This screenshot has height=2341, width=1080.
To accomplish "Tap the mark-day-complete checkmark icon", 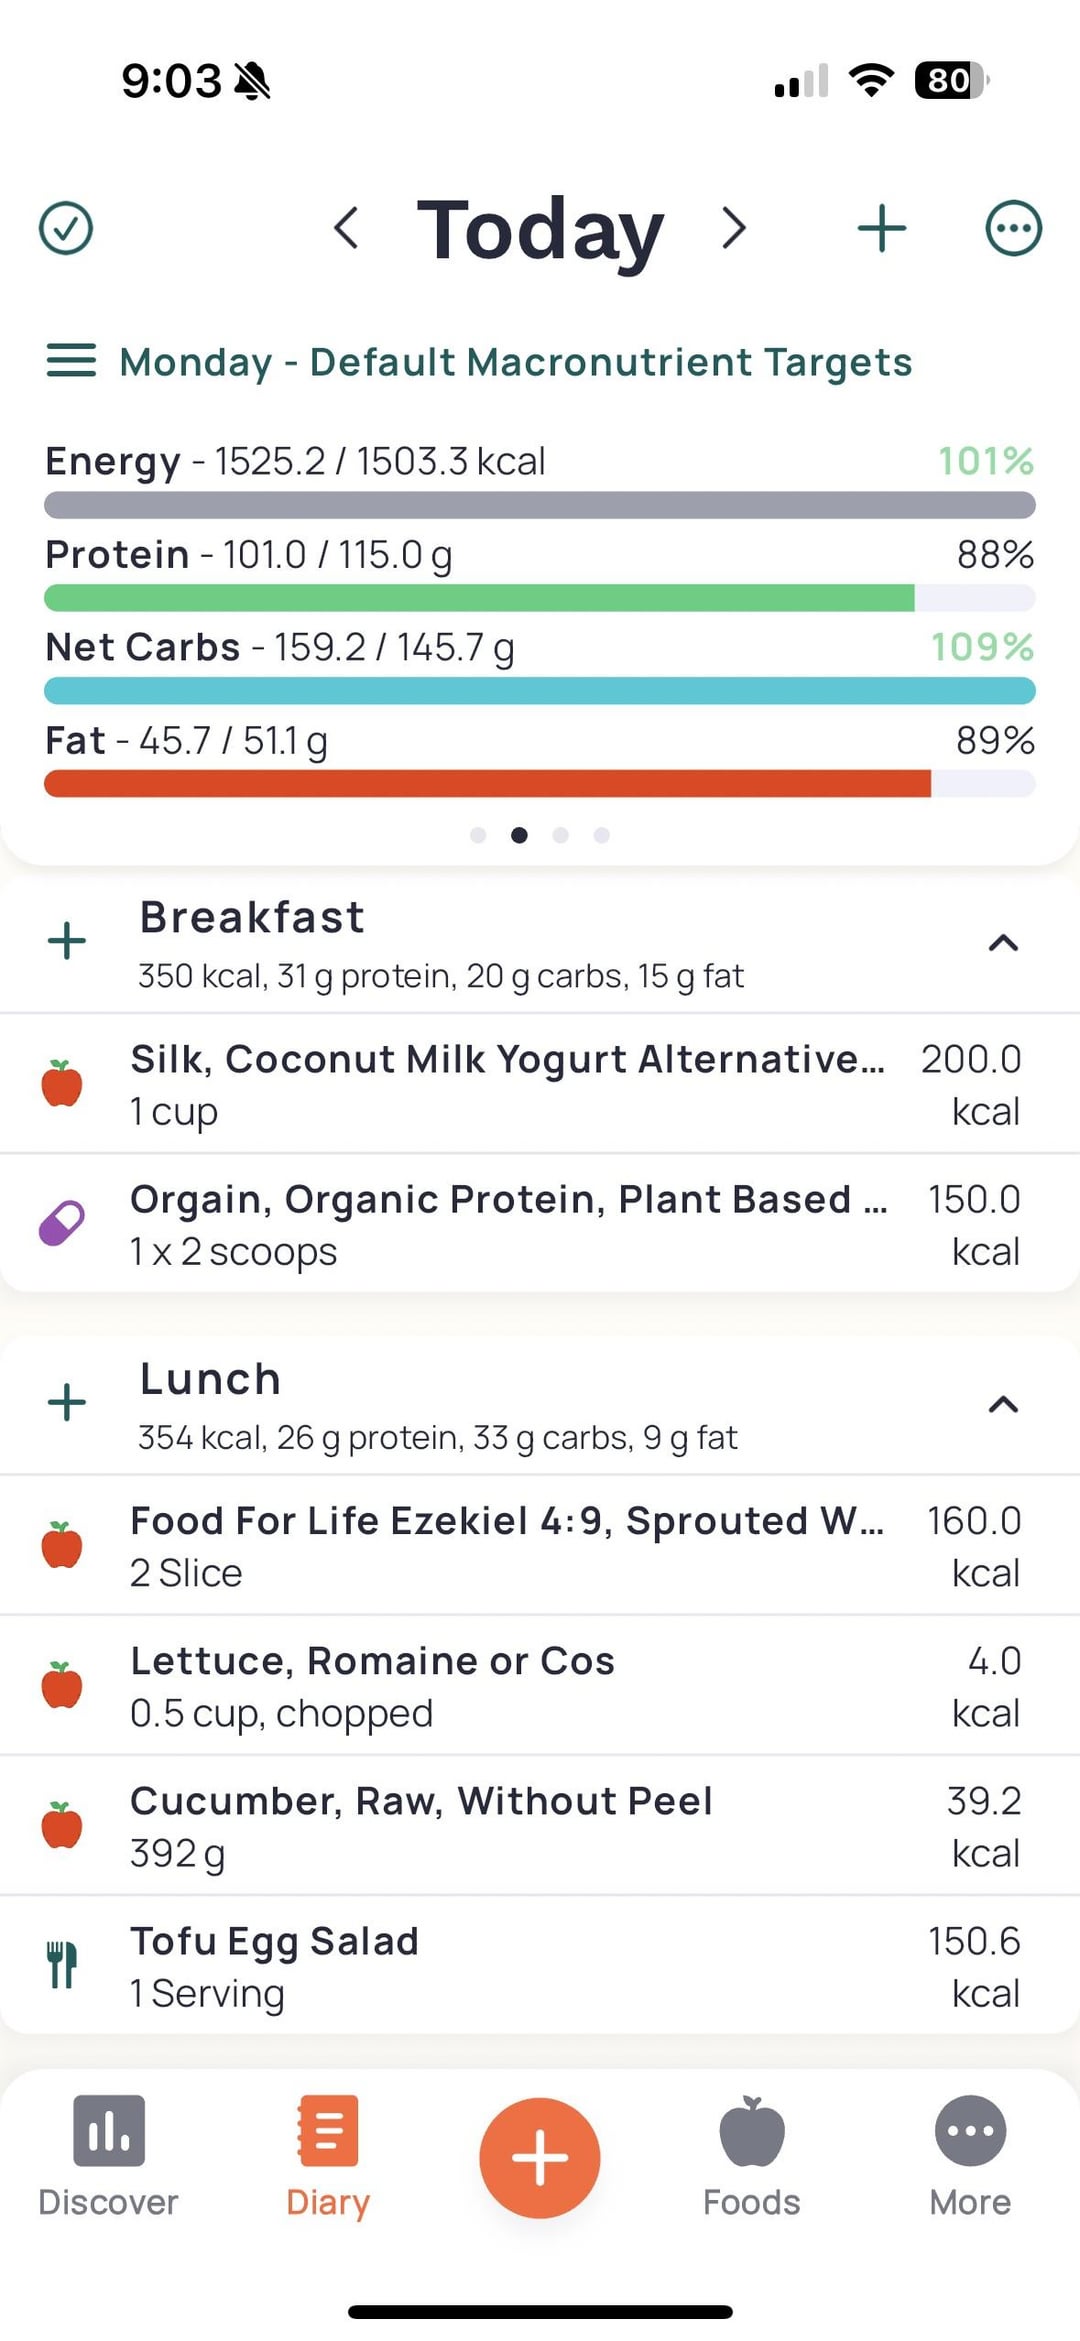I will [x=66, y=228].
